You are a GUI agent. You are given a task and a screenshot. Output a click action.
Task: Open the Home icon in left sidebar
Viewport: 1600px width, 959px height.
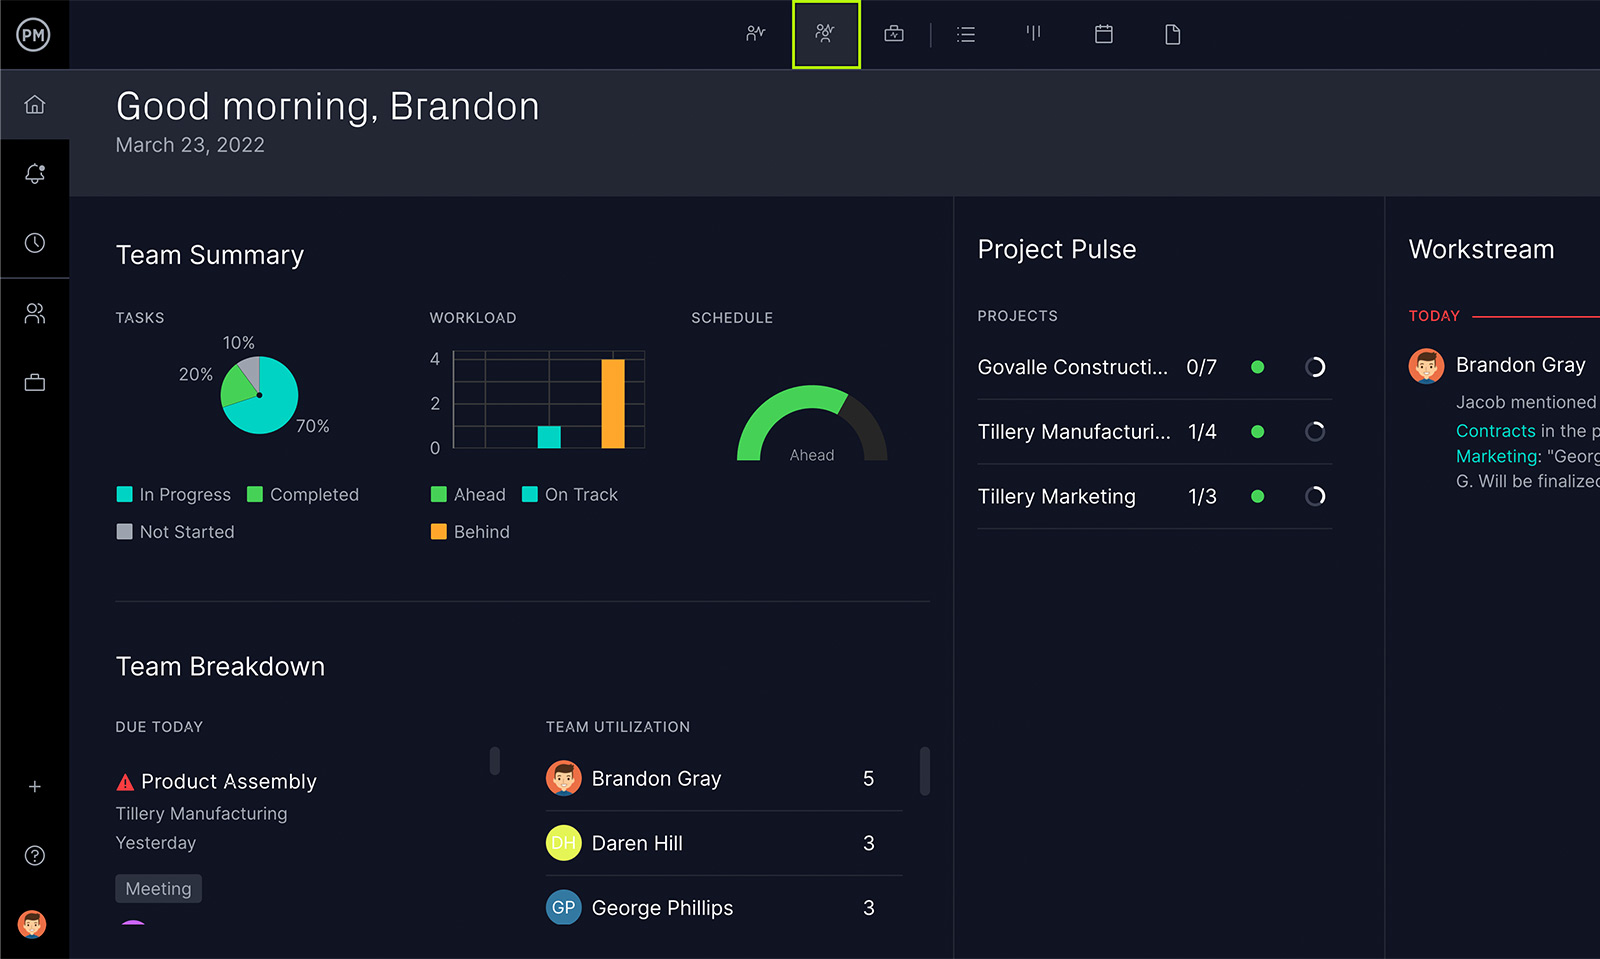35,103
